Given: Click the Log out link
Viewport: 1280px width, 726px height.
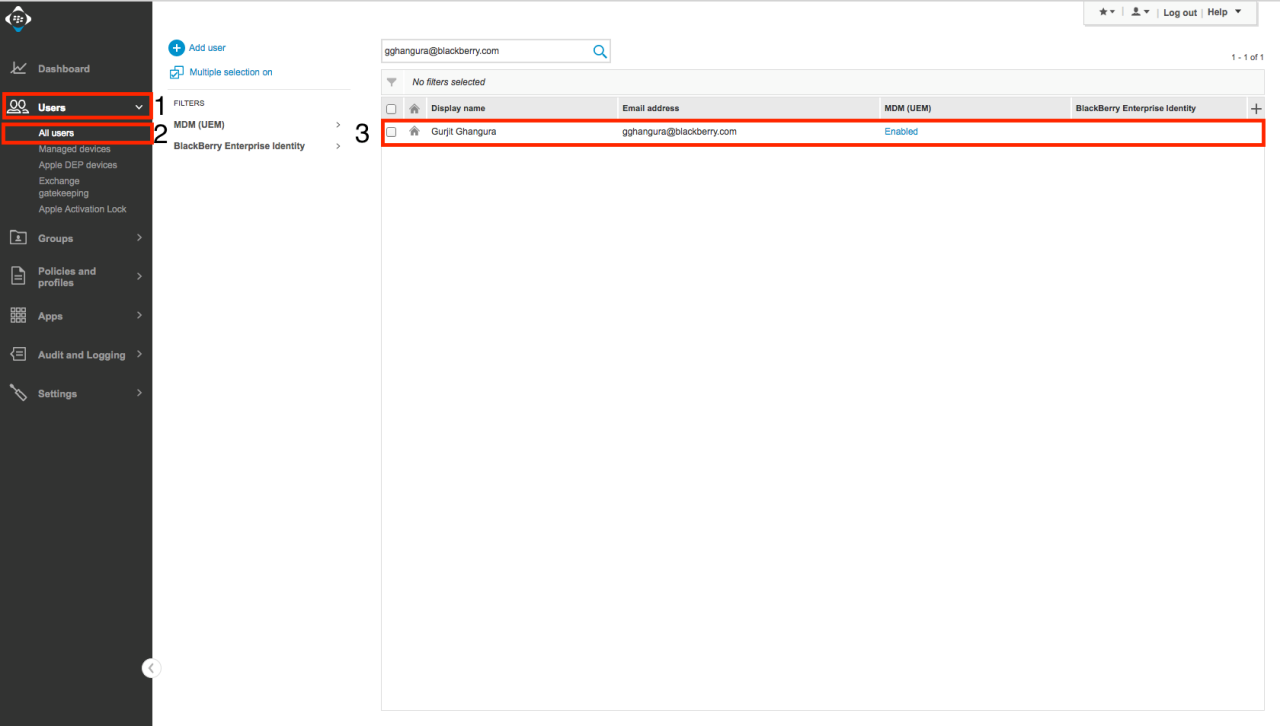Looking at the screenshot, I should 1180,12.
